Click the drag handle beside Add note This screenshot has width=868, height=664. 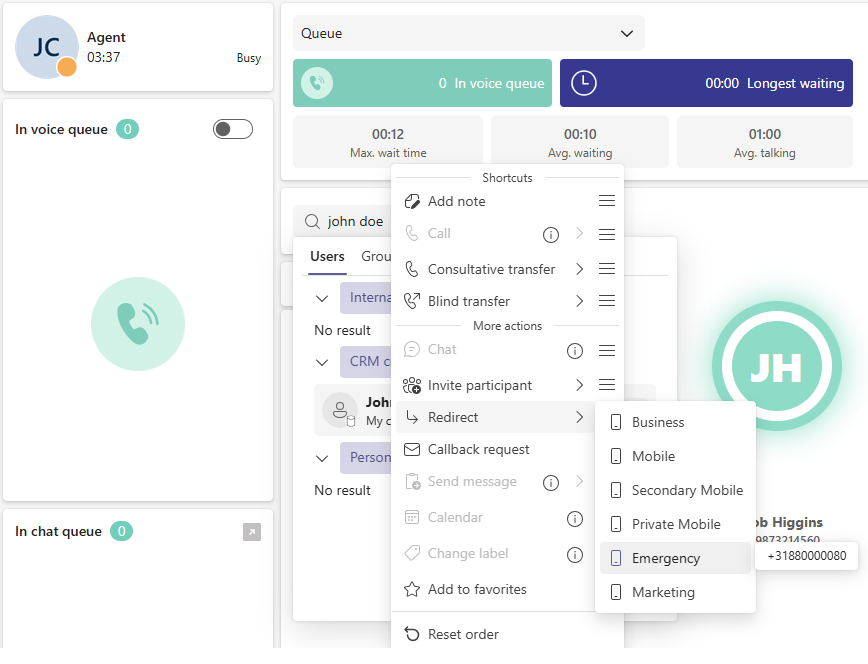pyautogui.click(x=606, y=201)
